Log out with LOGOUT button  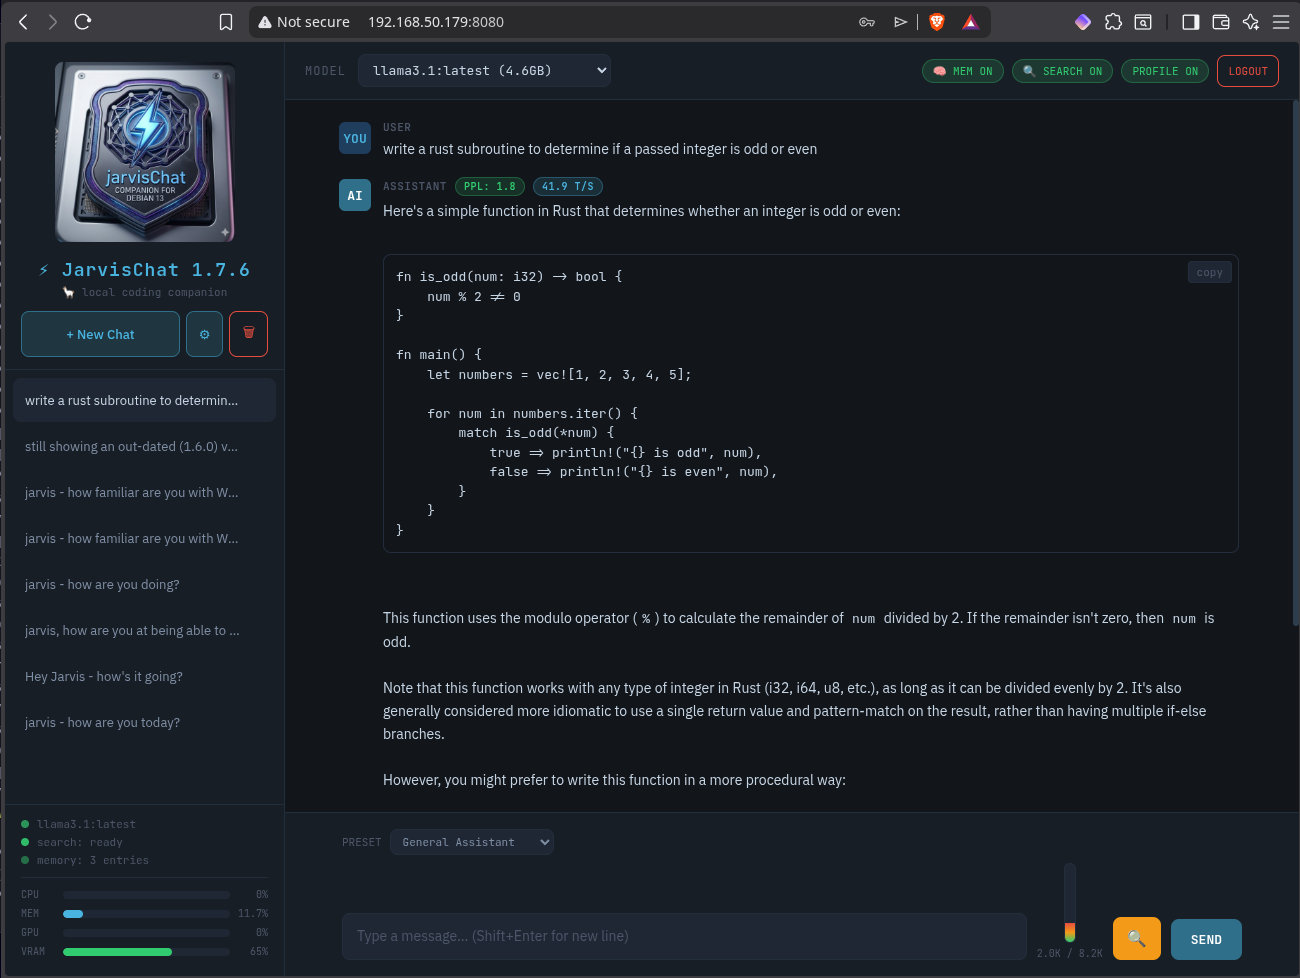tap(1248, 71)
